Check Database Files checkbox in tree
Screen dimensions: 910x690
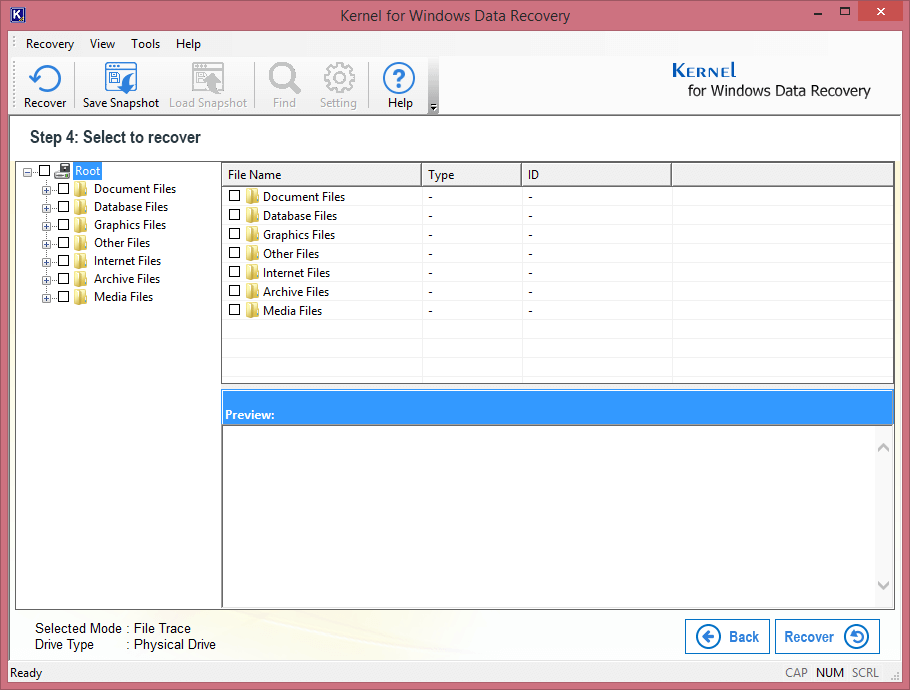coord(64,207)
